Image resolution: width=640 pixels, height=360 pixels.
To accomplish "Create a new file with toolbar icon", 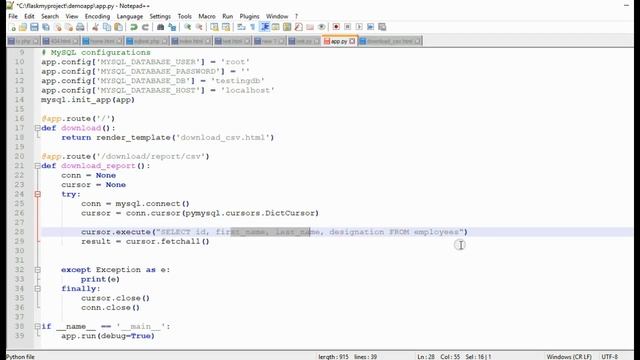I will [12, 27].
